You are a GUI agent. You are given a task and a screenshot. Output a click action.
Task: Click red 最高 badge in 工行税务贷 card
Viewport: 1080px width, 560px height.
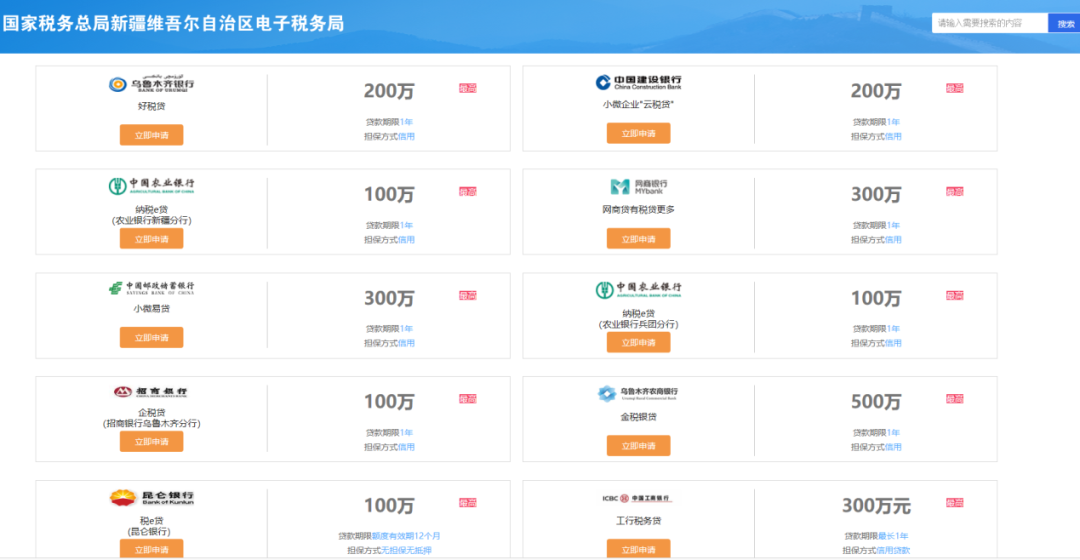click(955, 503)
